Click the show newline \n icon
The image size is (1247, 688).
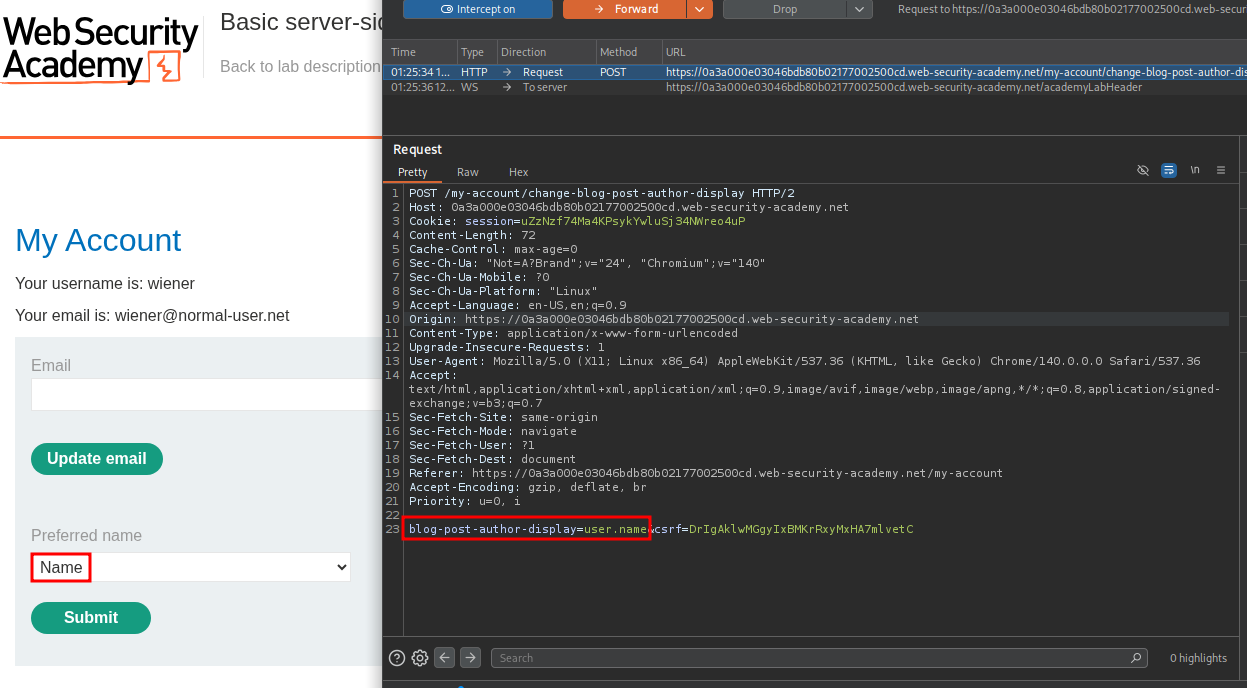[1195, 171]
